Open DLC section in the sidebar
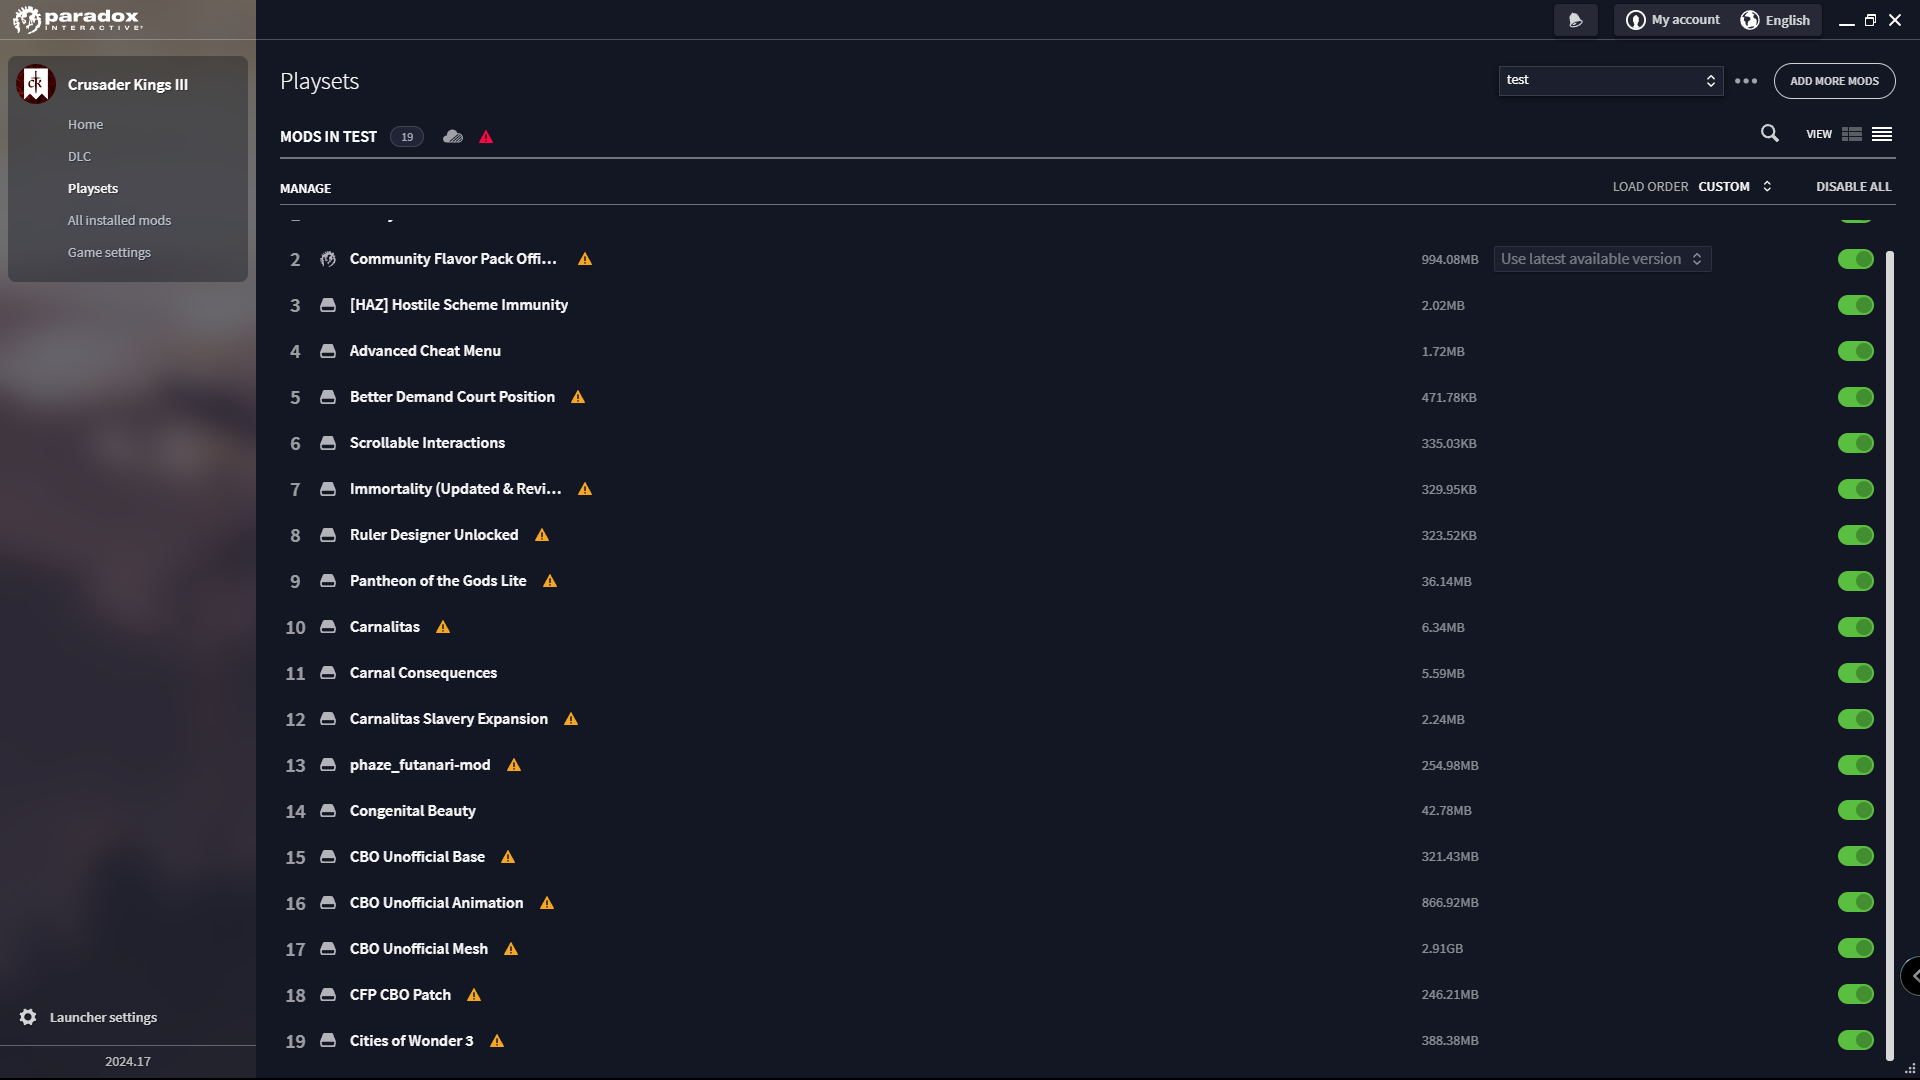Image resolution: width=1920 pixels, height=1080 pixels. coord(80,157)
